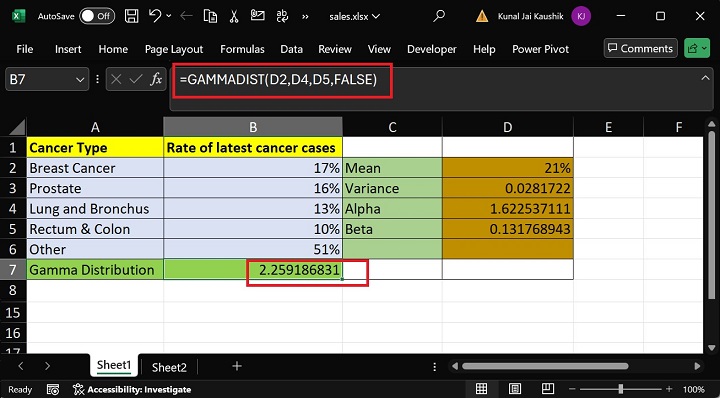Open the Help tab

coord(484,49)
